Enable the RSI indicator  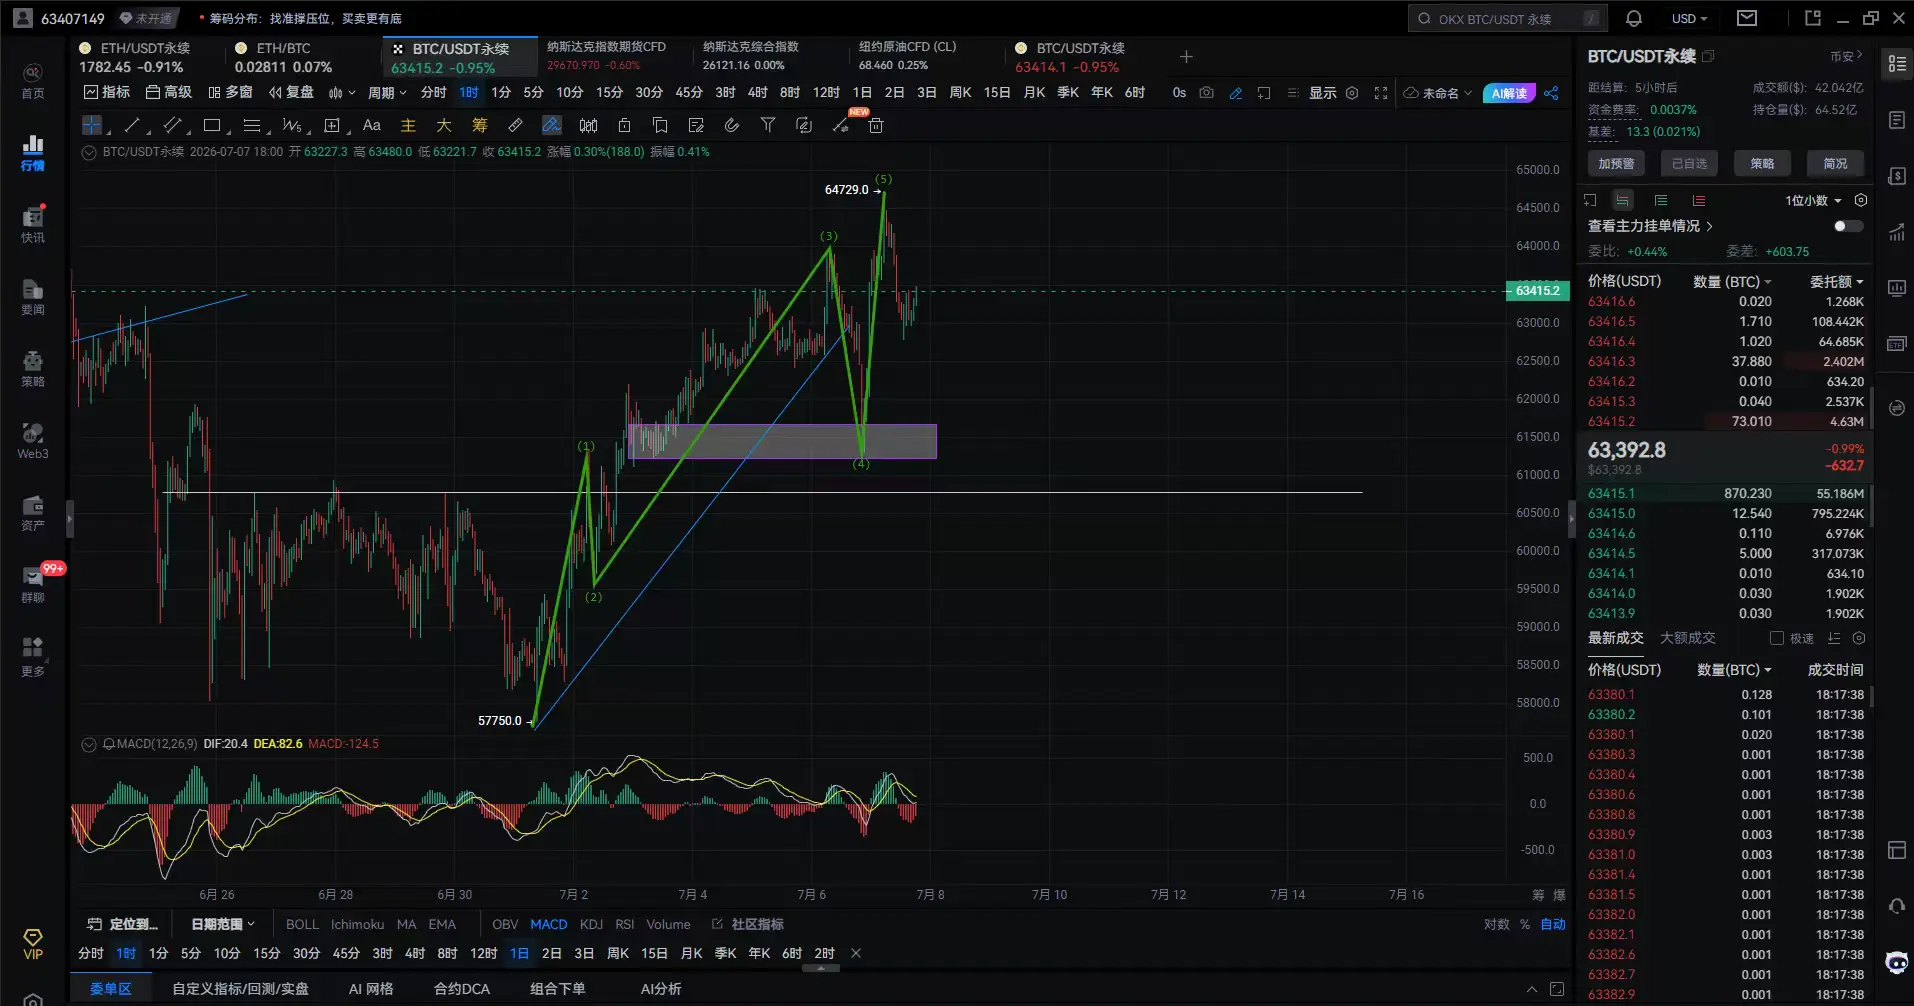(x=625, y=924)
